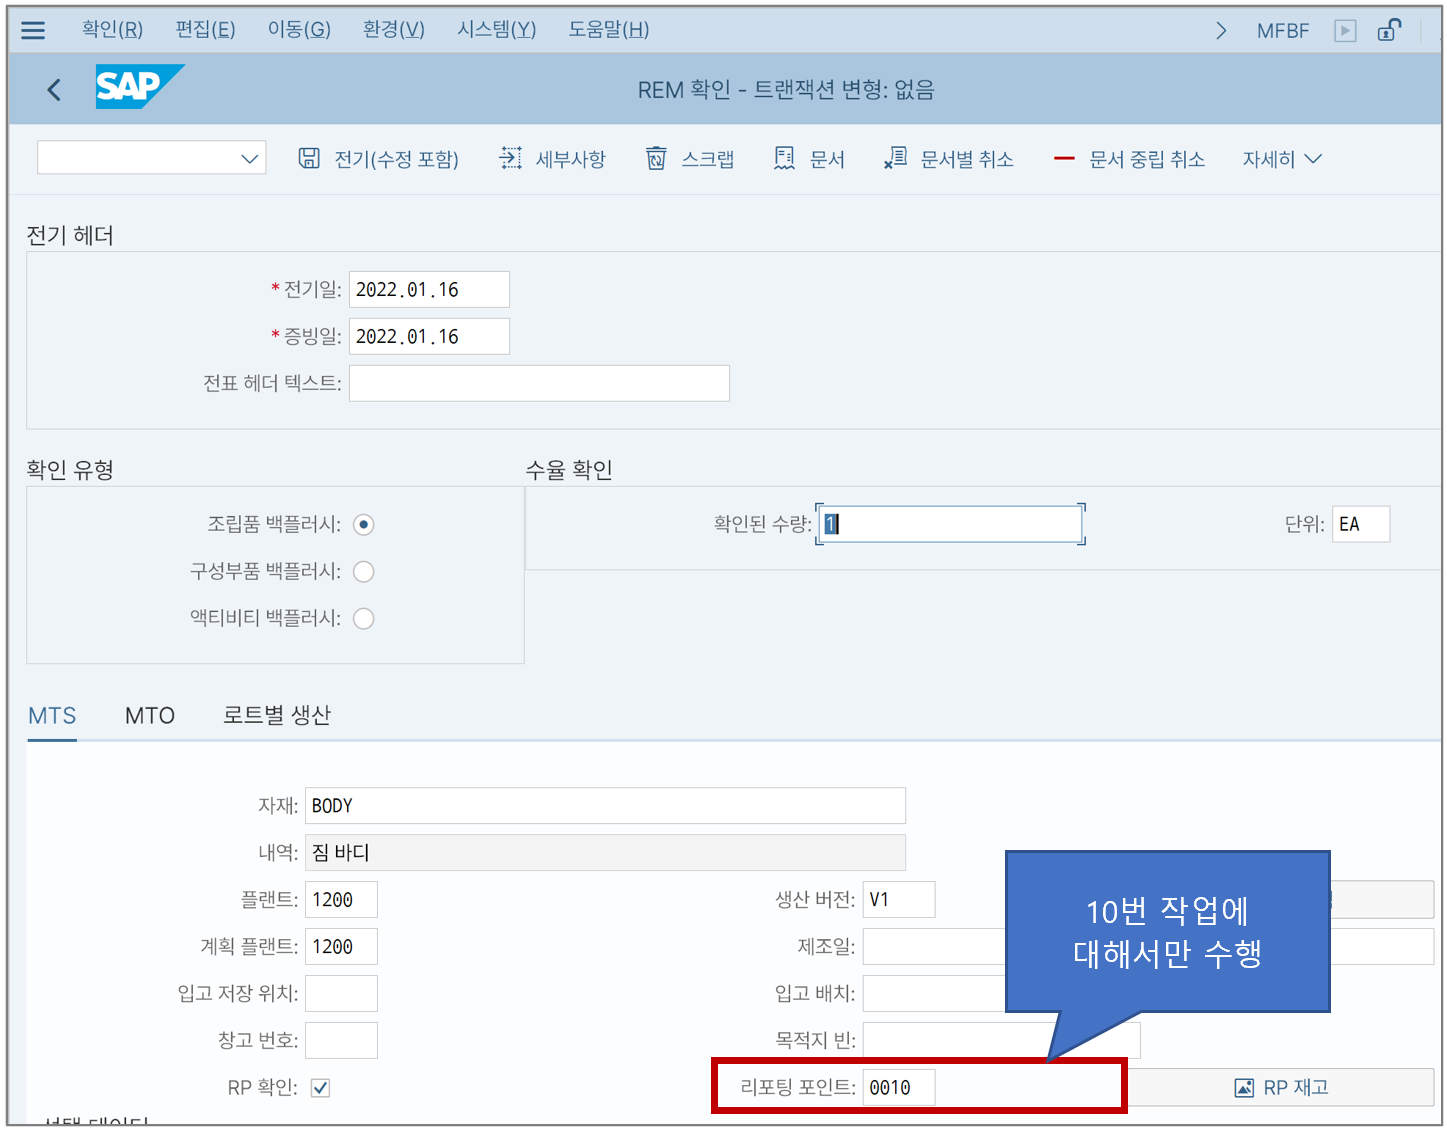Open the 이동(G) menu
Screen dimensions: 1447x1131
[299, 30]
